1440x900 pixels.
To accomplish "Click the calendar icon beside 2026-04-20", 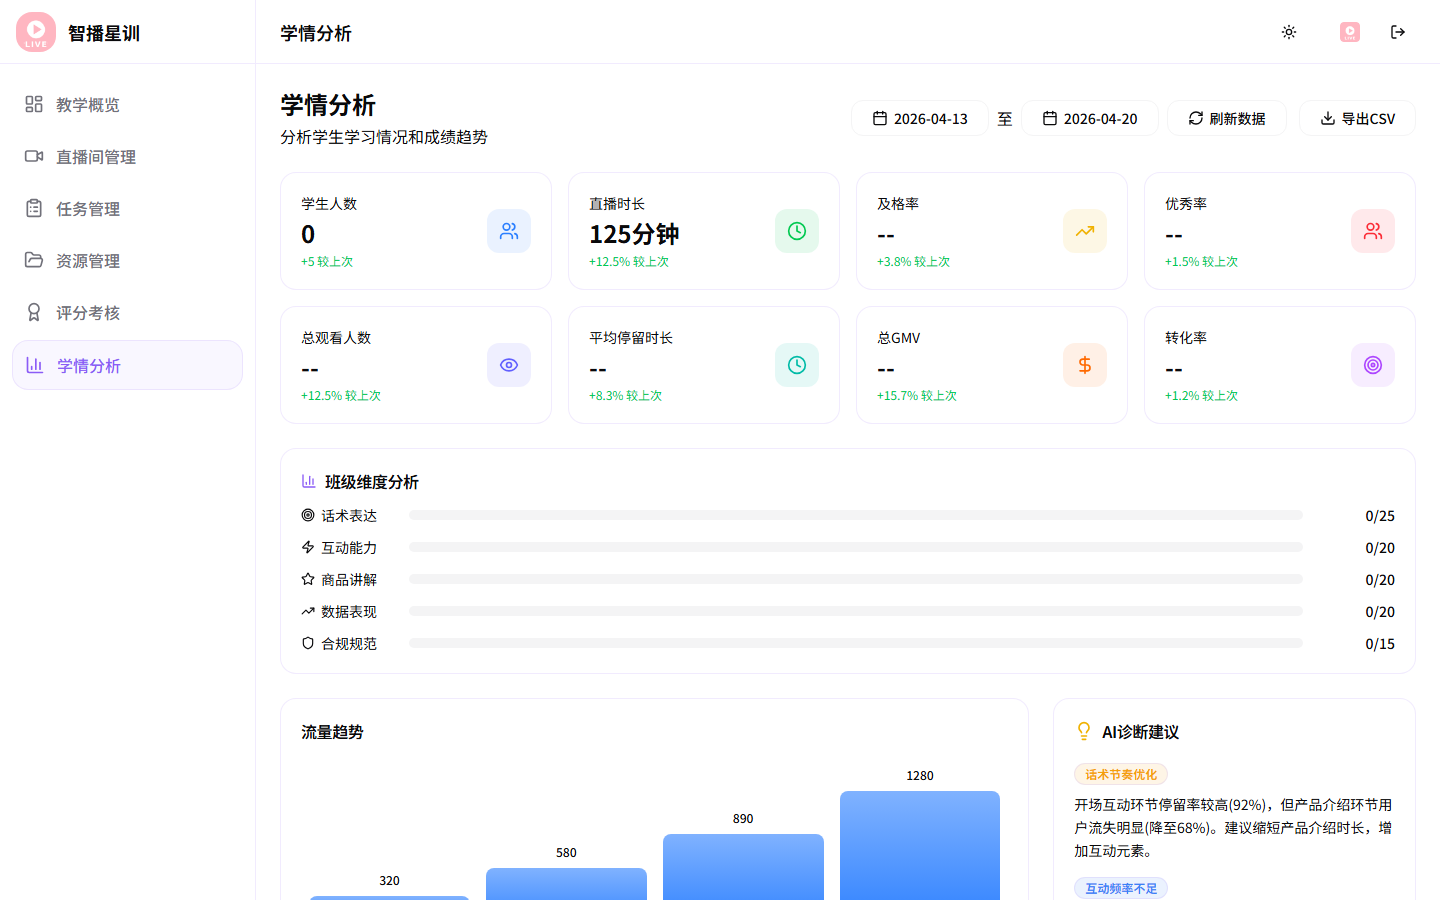I will tap(1050, 118).
